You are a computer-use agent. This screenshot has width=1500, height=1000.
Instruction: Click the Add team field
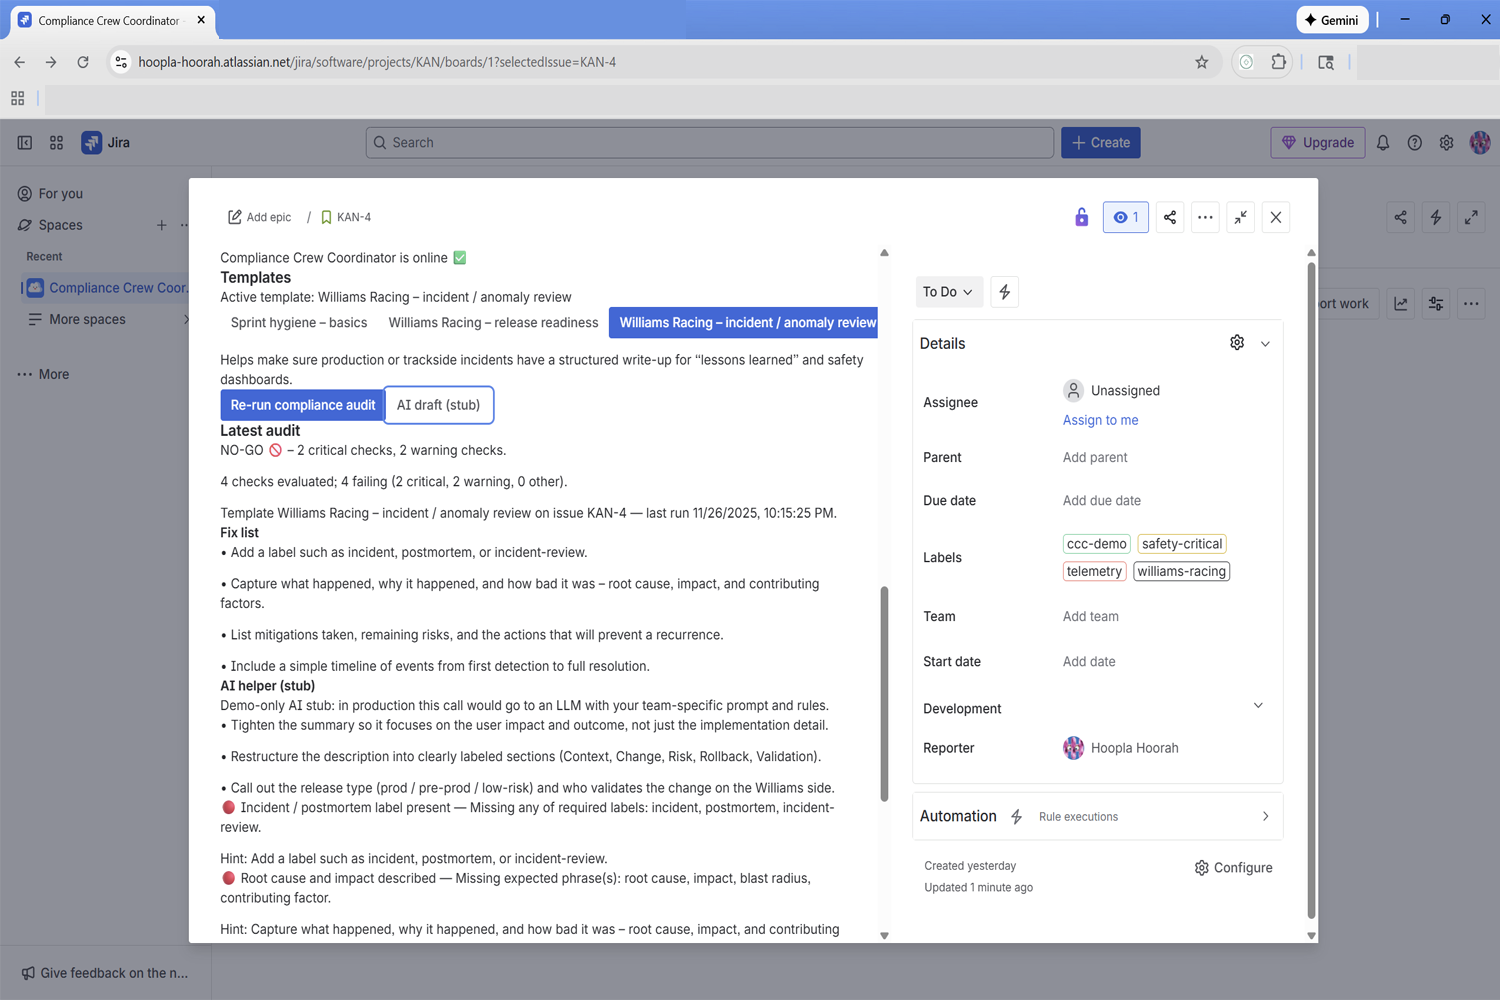1091,617
